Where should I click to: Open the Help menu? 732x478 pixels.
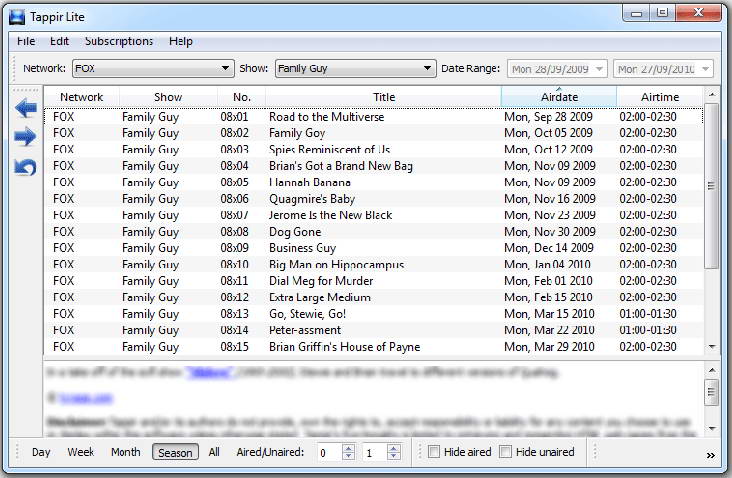click(181, 41)
